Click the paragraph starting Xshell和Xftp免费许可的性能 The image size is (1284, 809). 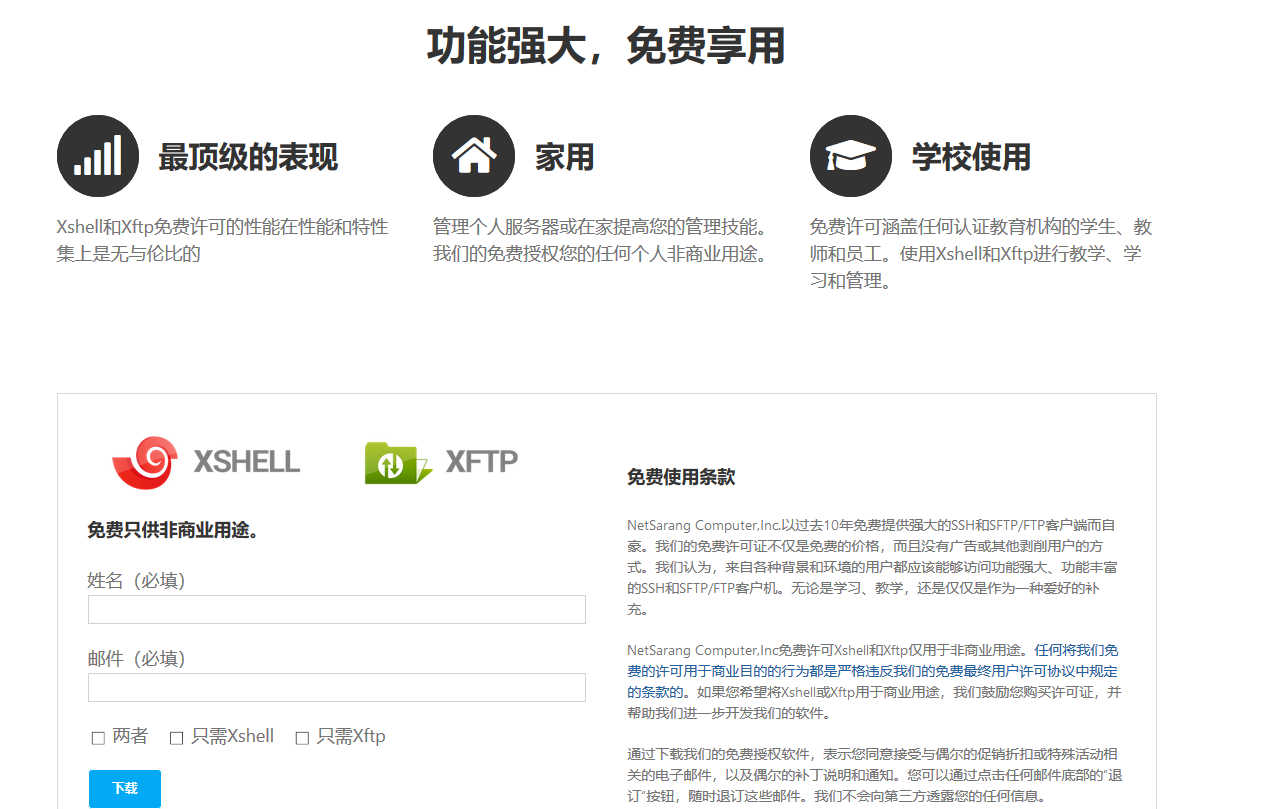(x=222, y=240)
